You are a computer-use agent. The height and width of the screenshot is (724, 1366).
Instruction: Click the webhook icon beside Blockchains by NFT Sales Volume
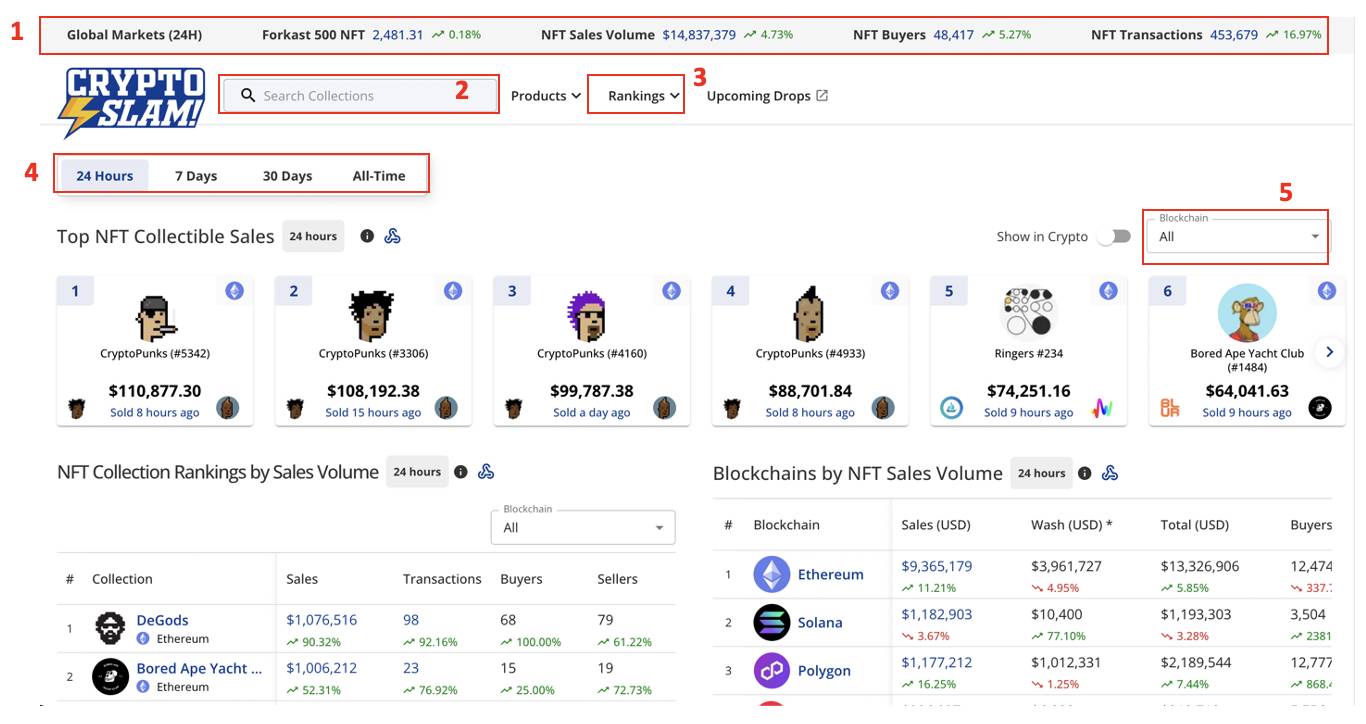click(x=1110, y=473)
